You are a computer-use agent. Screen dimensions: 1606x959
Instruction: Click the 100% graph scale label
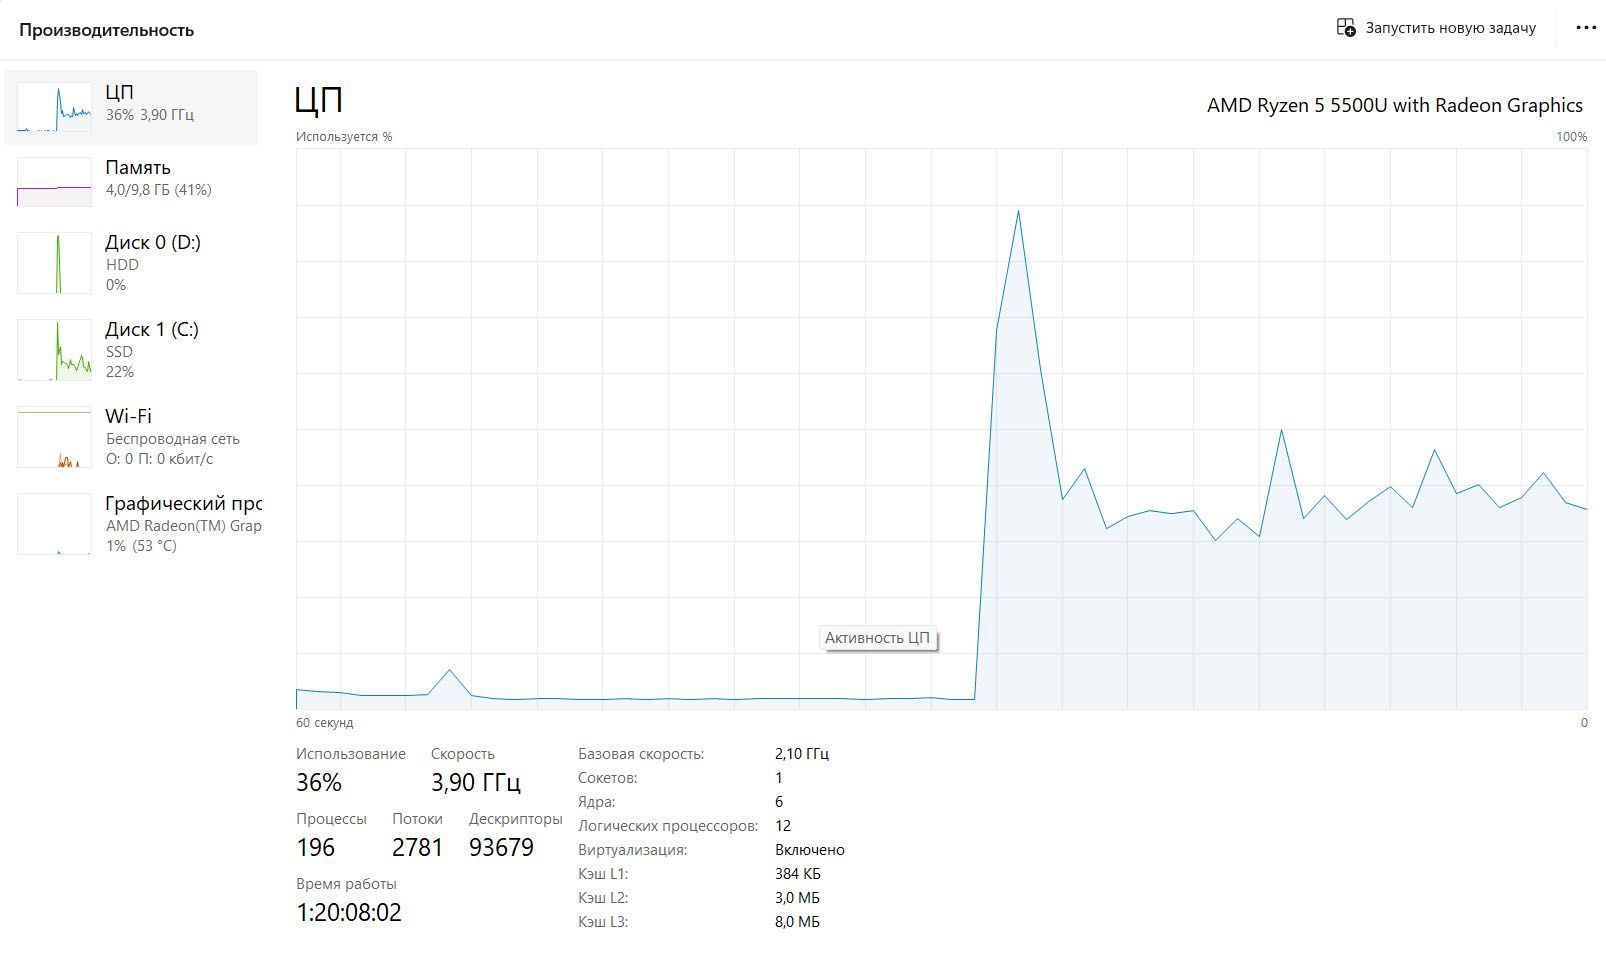tap(1572, 137)
